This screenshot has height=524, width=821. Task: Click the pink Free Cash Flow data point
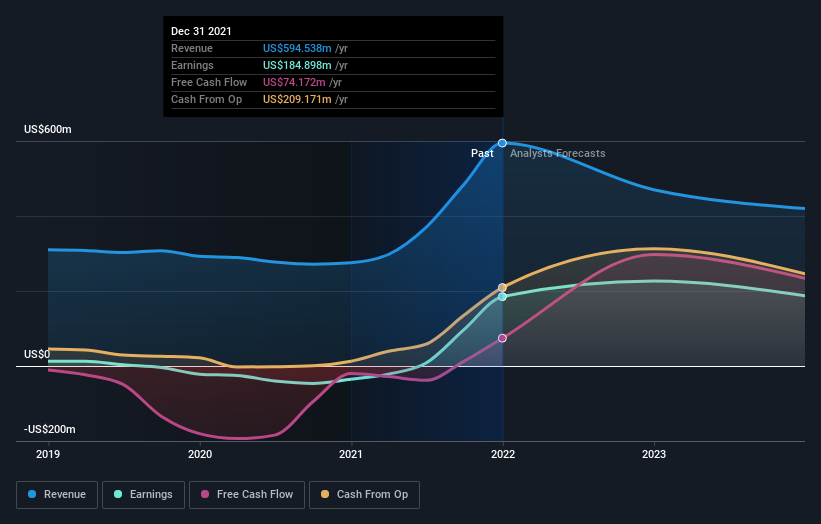[502, 338]
